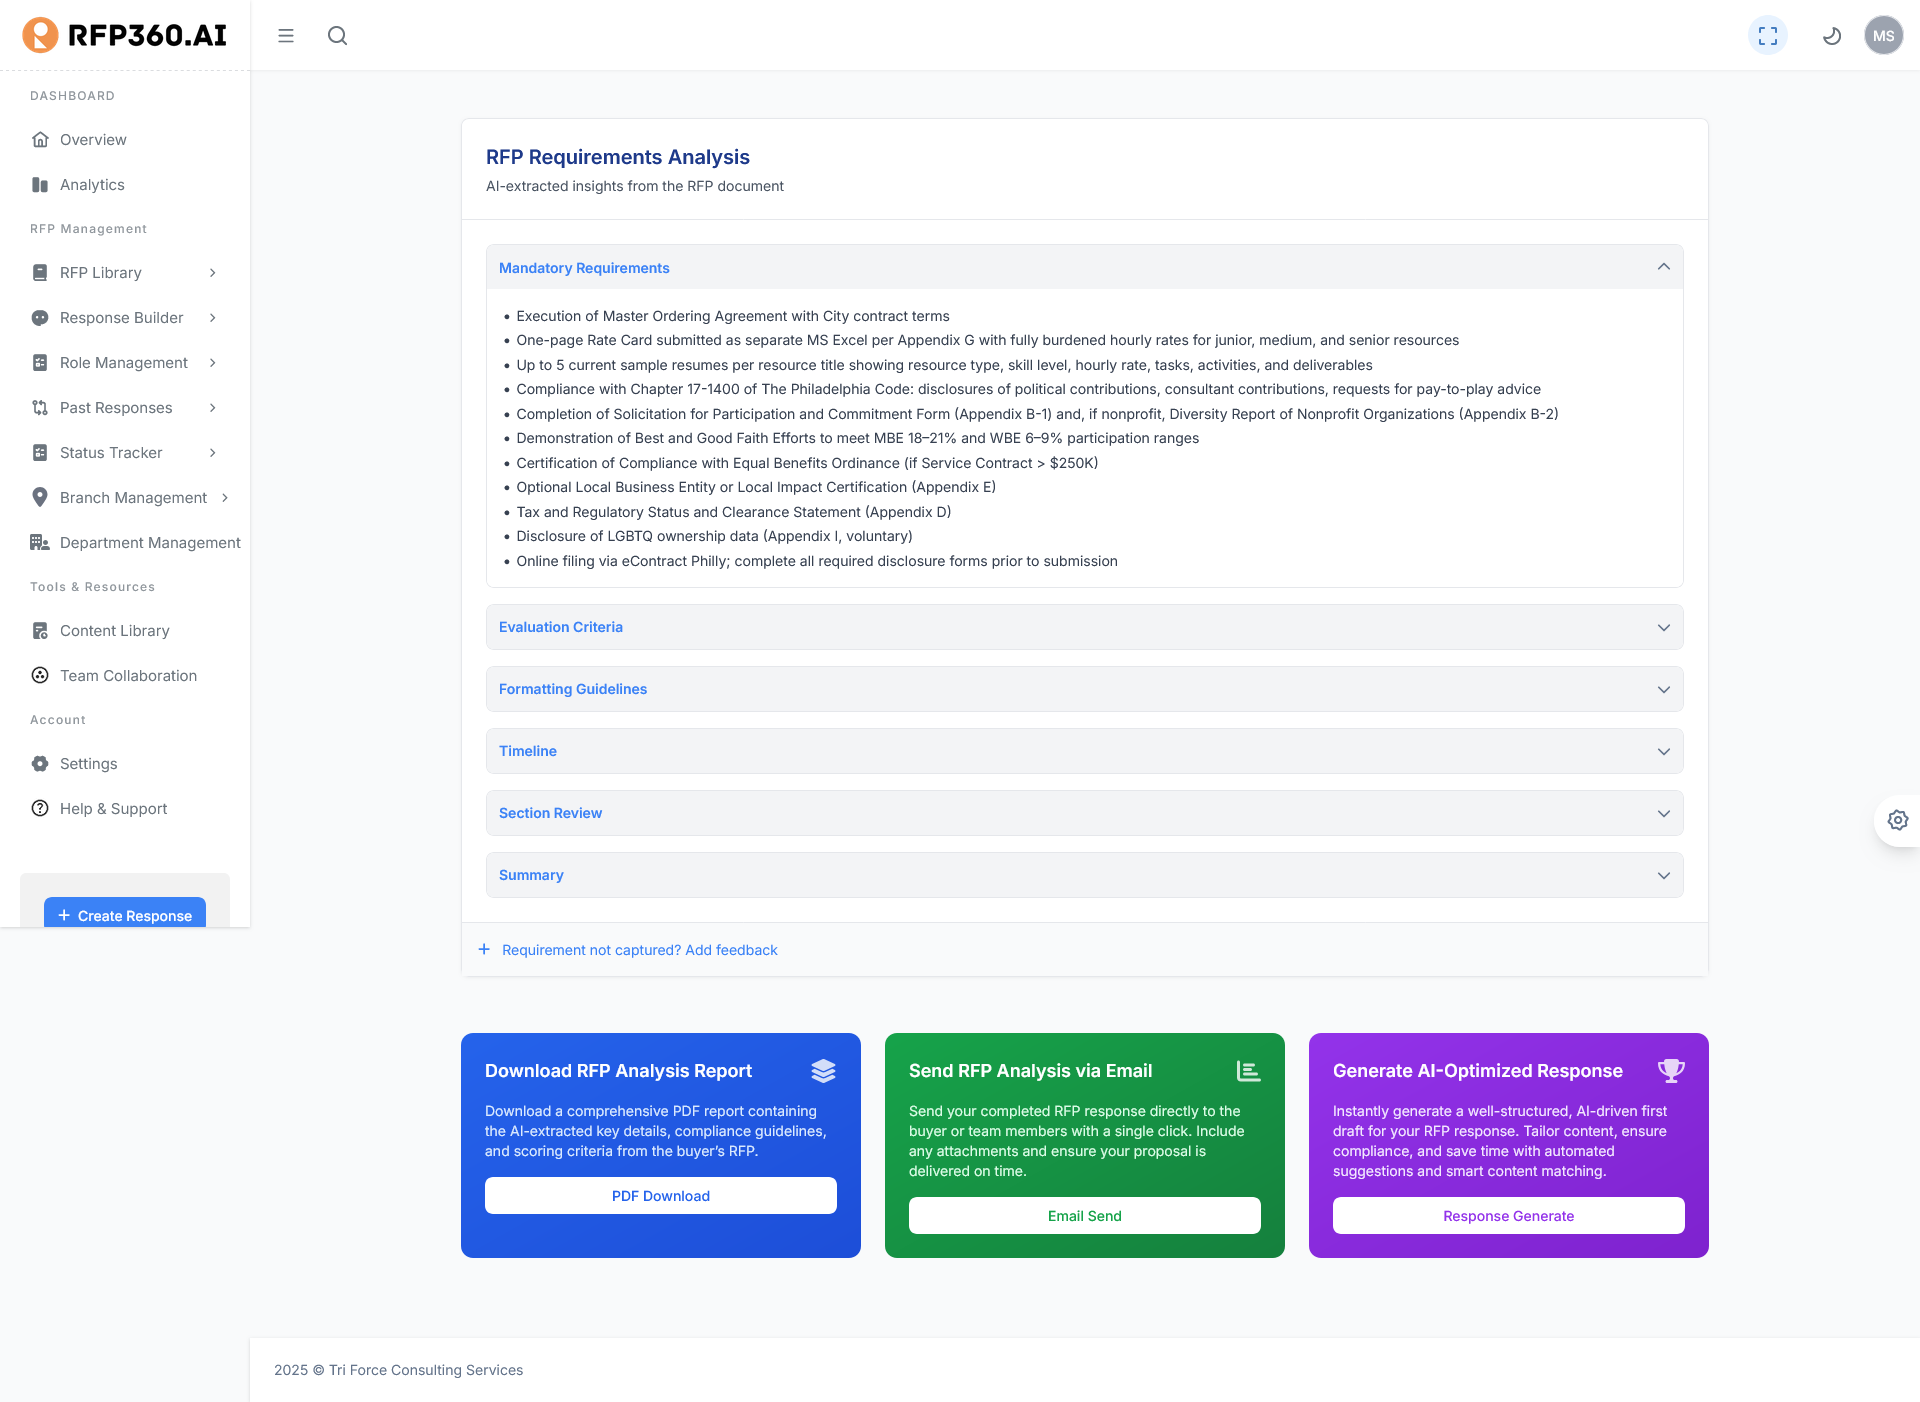
Task: Expand RFP Library submenu arrow
Action: click(212, 273)
